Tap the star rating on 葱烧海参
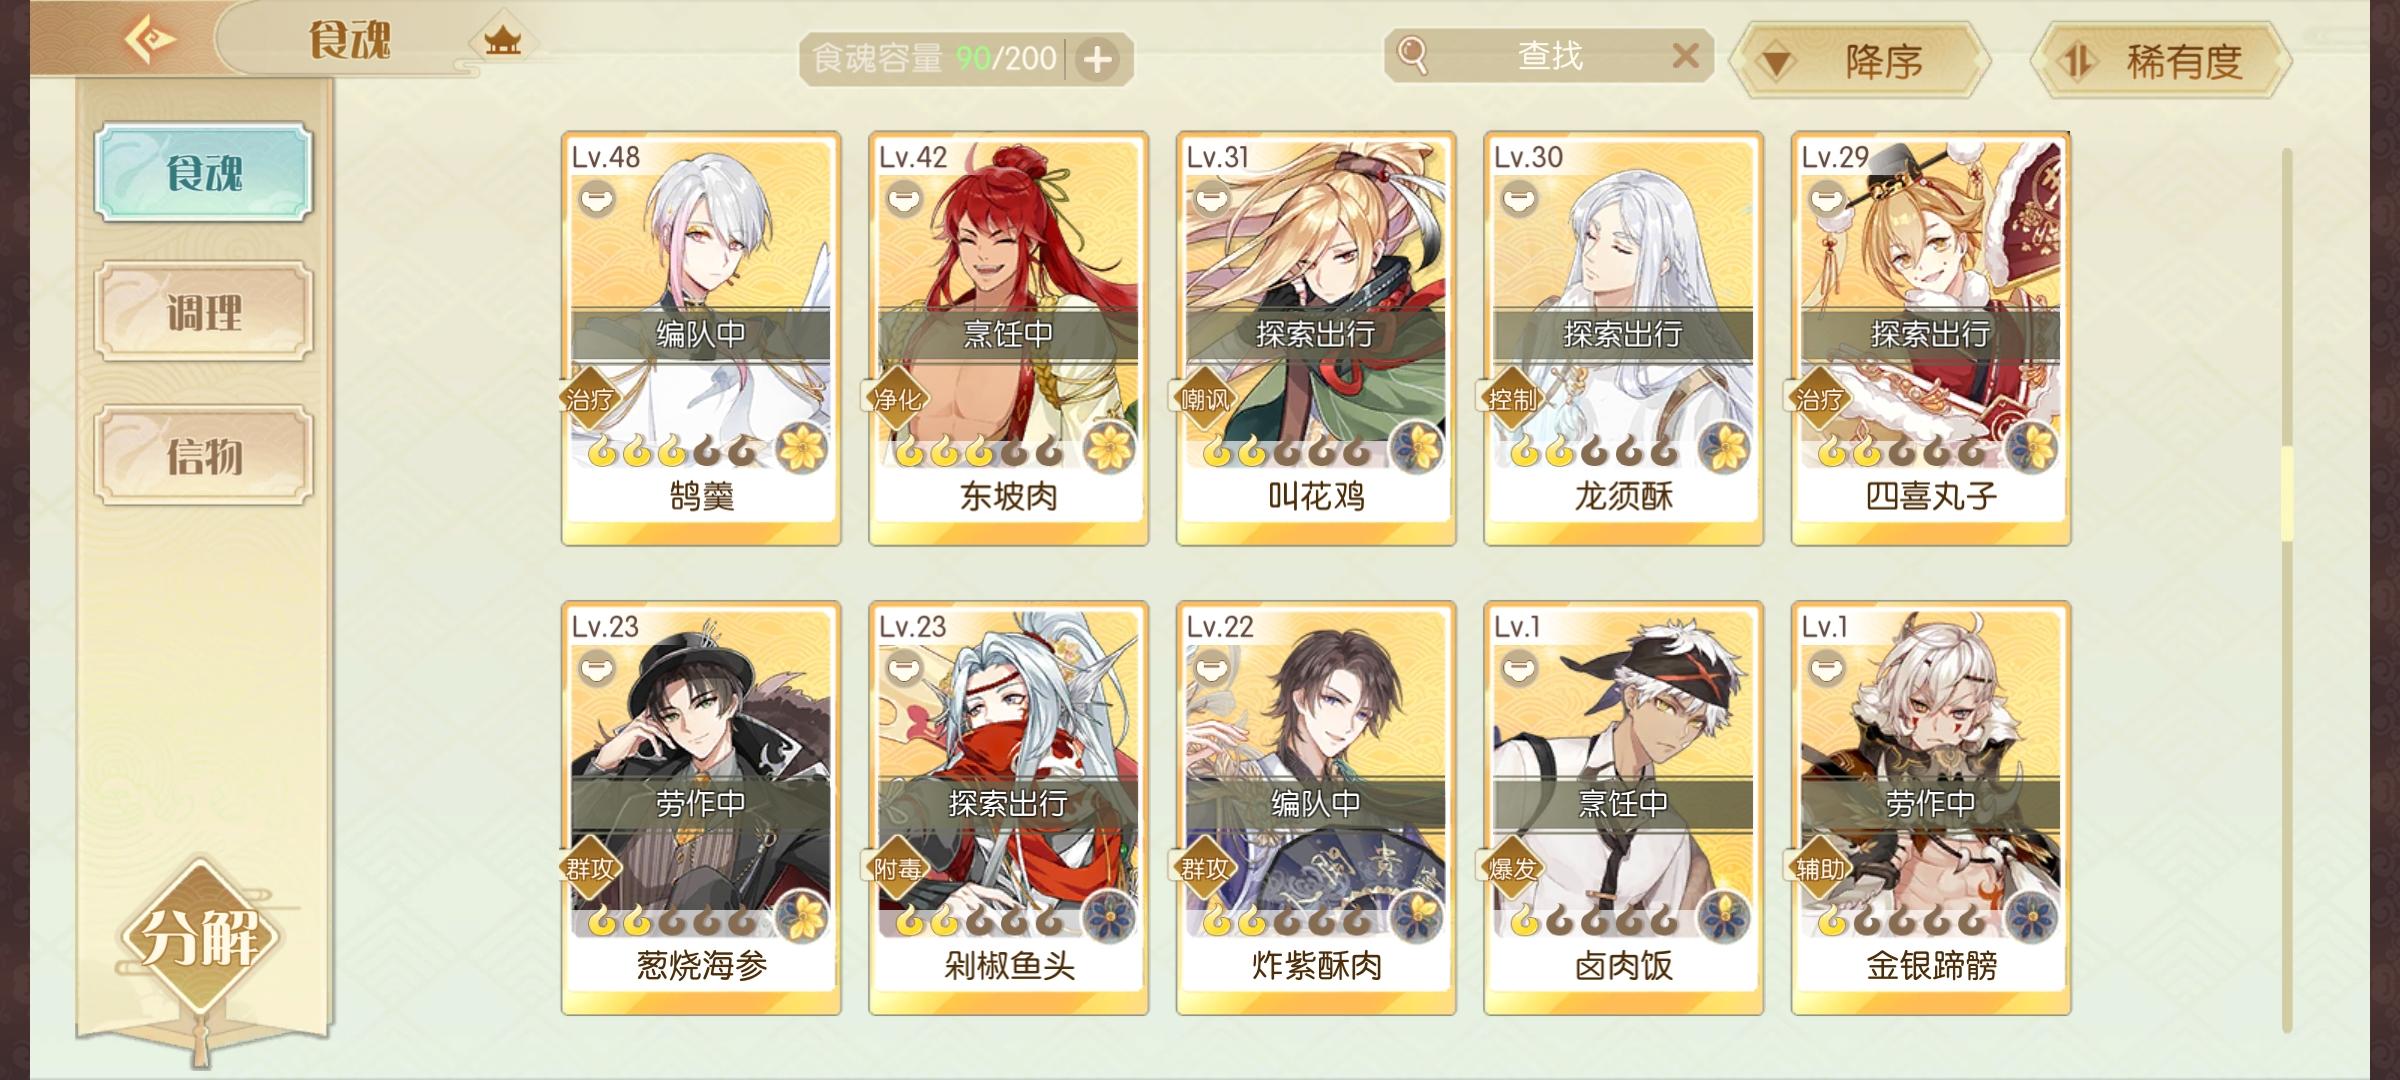The height and width of the screenshot is (1080, 2400). tap(672, 919)
